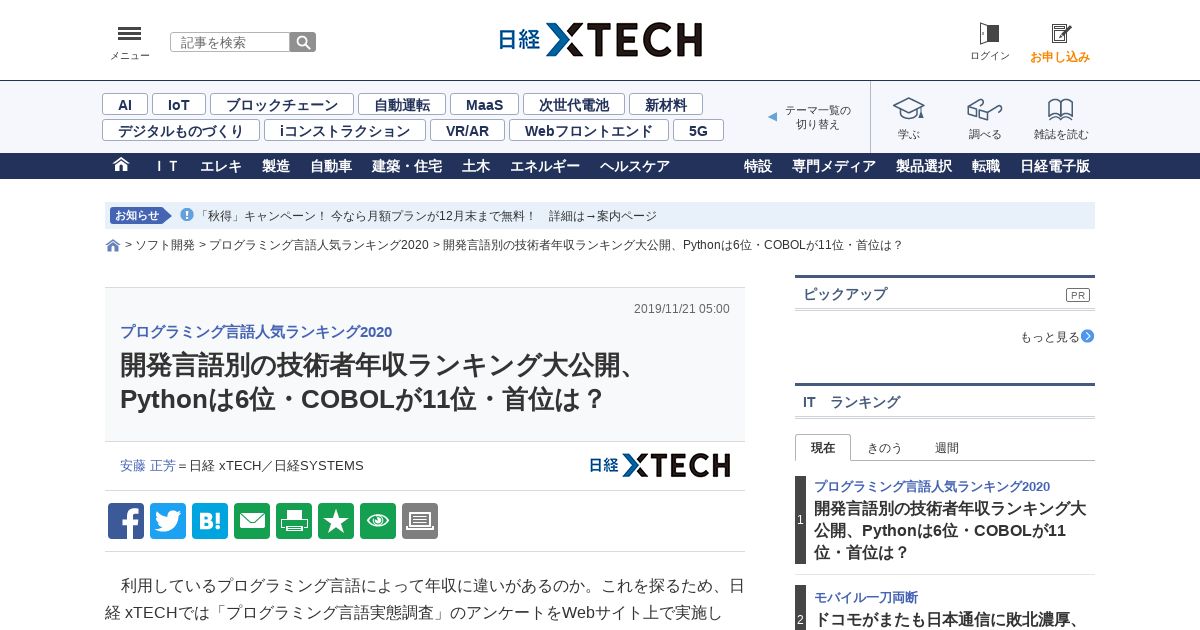This screenshot has width=1200, height=630.
Task: Open the 学ぶ graduation cap icon
Action: pyautogui.click(x=909, y=109)
